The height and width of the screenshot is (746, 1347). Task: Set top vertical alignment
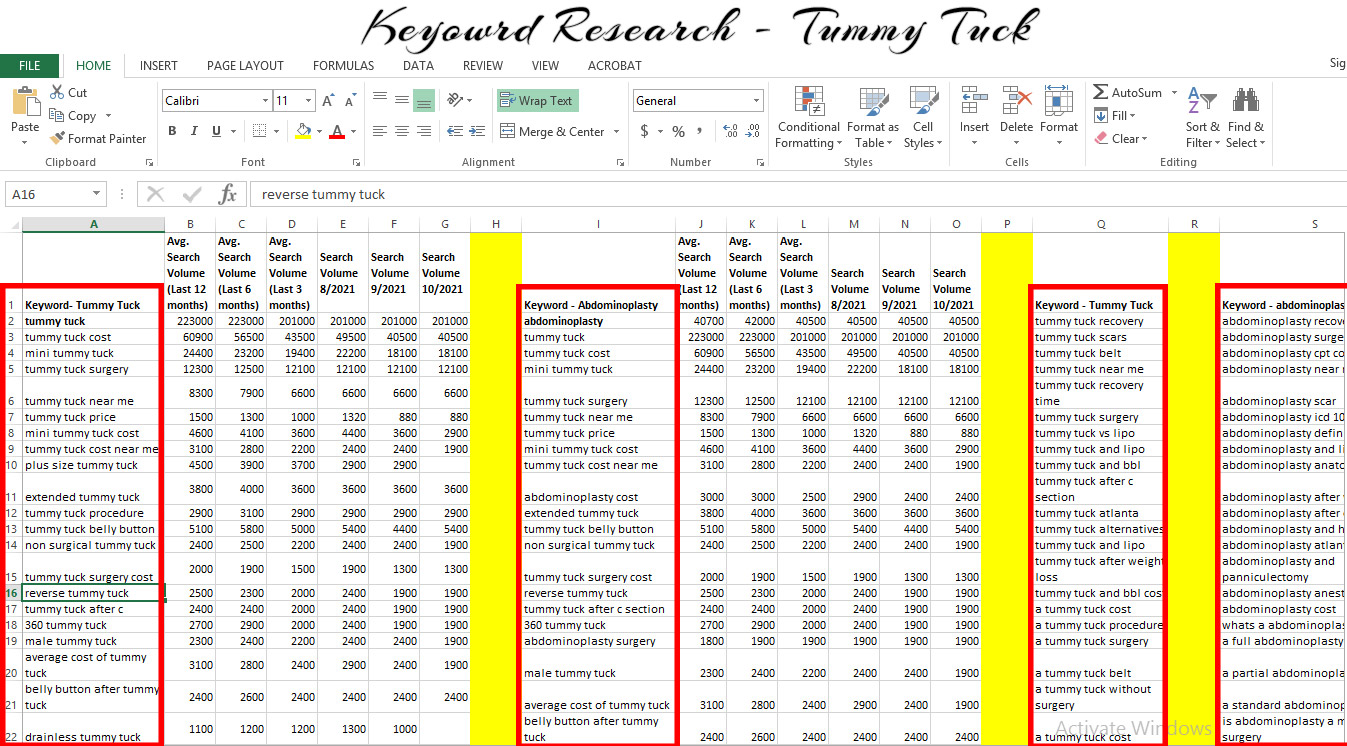pyautogui.click(x=380, y=100)
